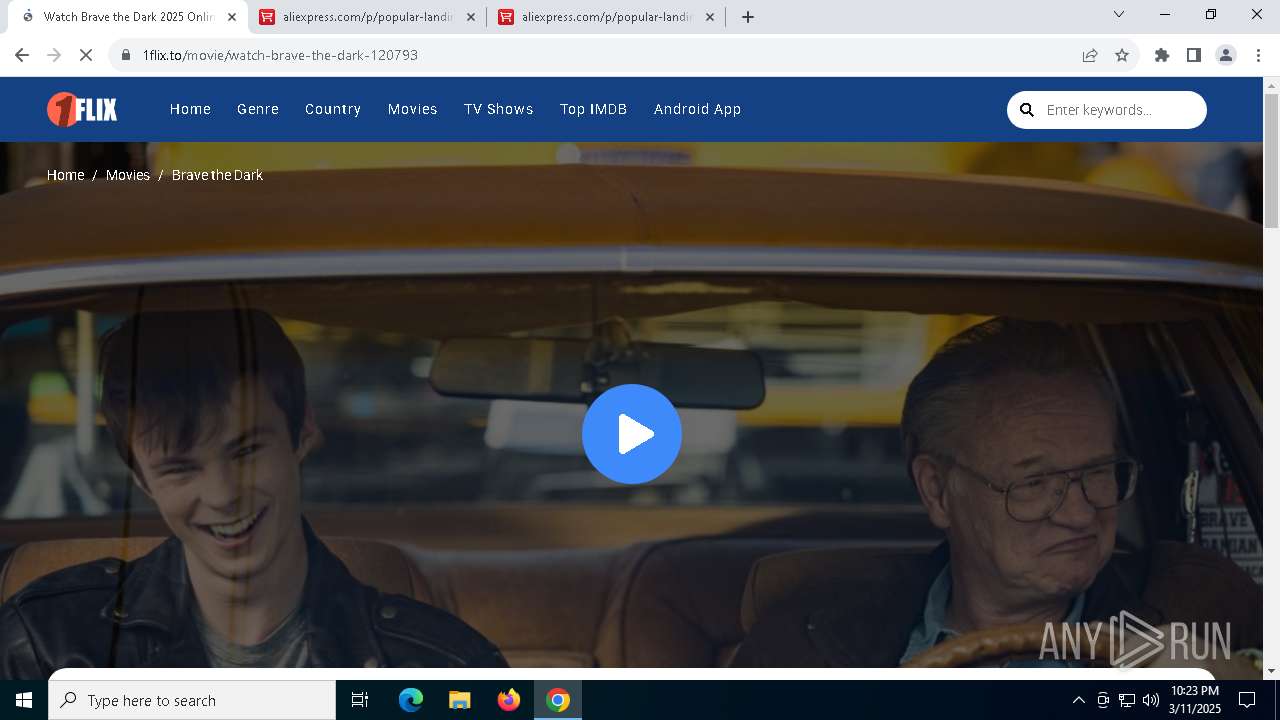The width and height of the screenshot is (1280, 720).
Task: Open the Chrome profile icon
Action: click(x=1226, y=55)
